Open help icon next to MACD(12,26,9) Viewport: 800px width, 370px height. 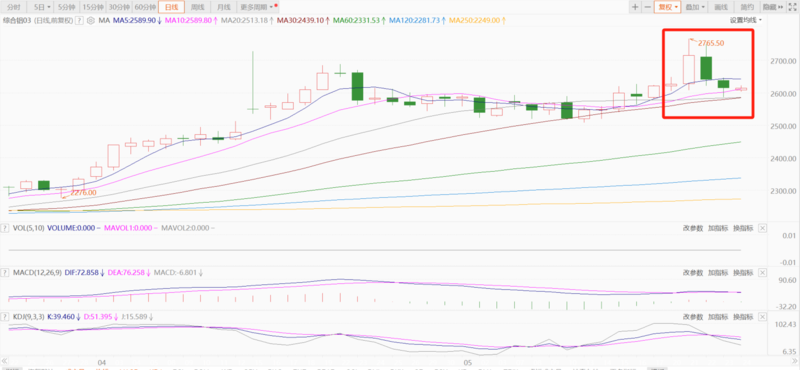click(x=5, y=273)
